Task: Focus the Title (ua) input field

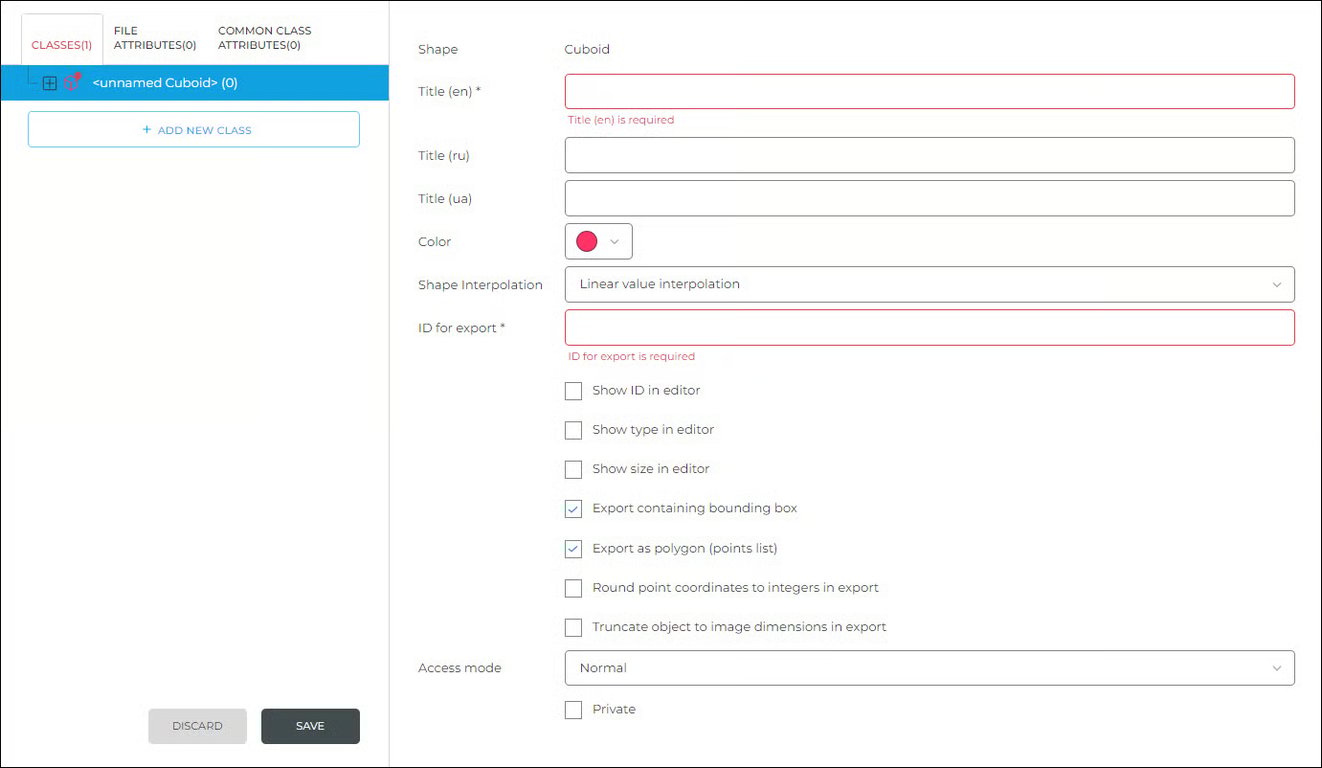Action: pyautogui.click(x=930, y=198)
